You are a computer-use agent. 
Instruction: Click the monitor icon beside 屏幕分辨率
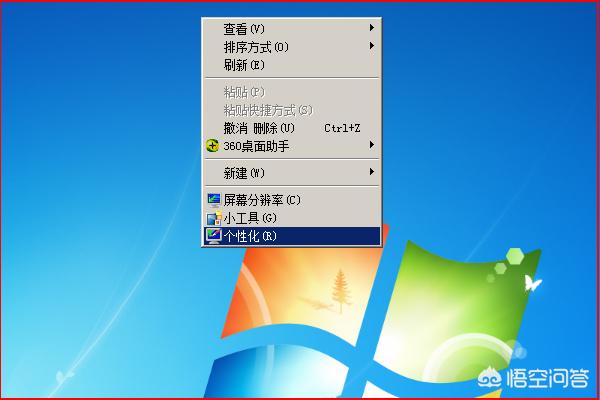[x=213, y=200]
